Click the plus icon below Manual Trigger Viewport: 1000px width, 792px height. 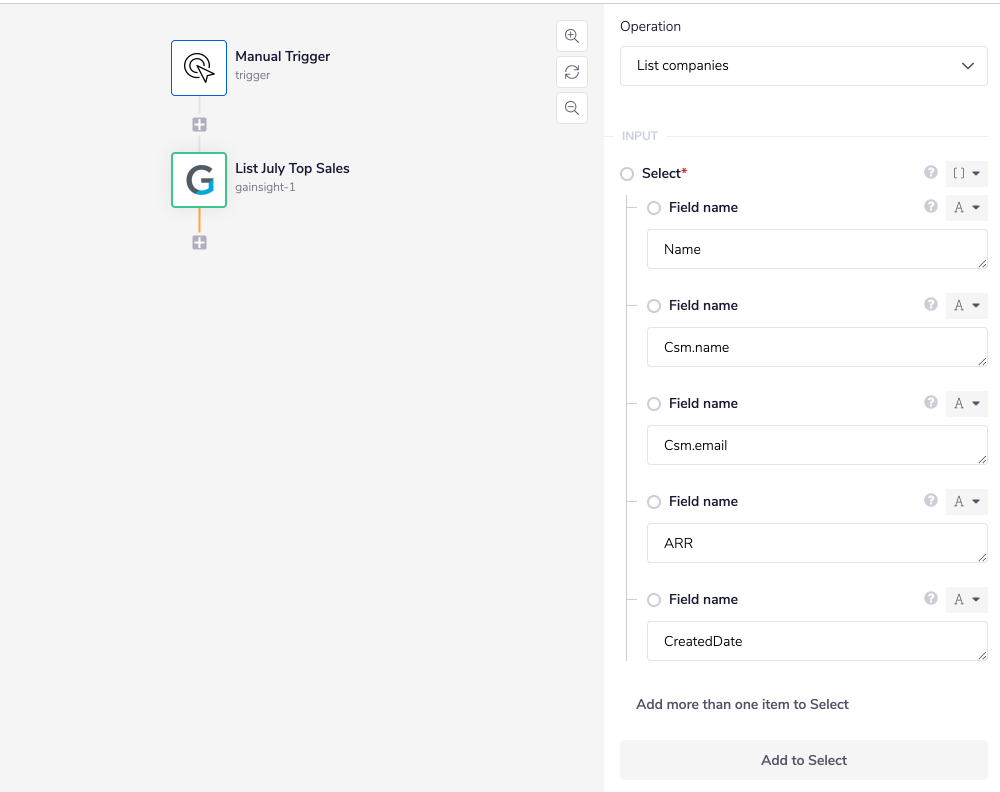point(198,124)
